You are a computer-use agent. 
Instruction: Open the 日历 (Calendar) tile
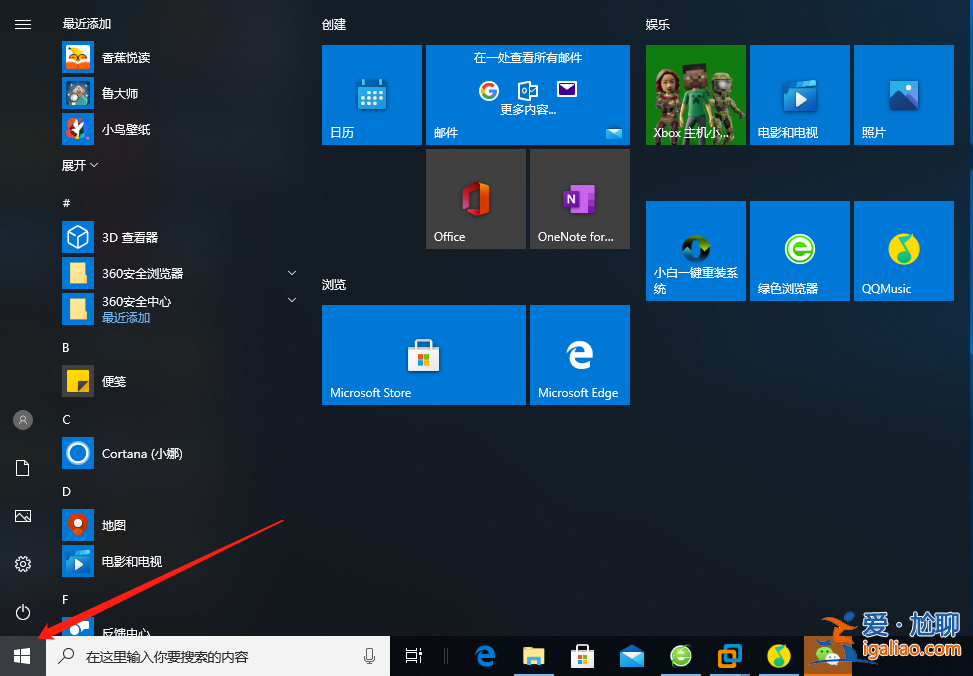(371, 95)
